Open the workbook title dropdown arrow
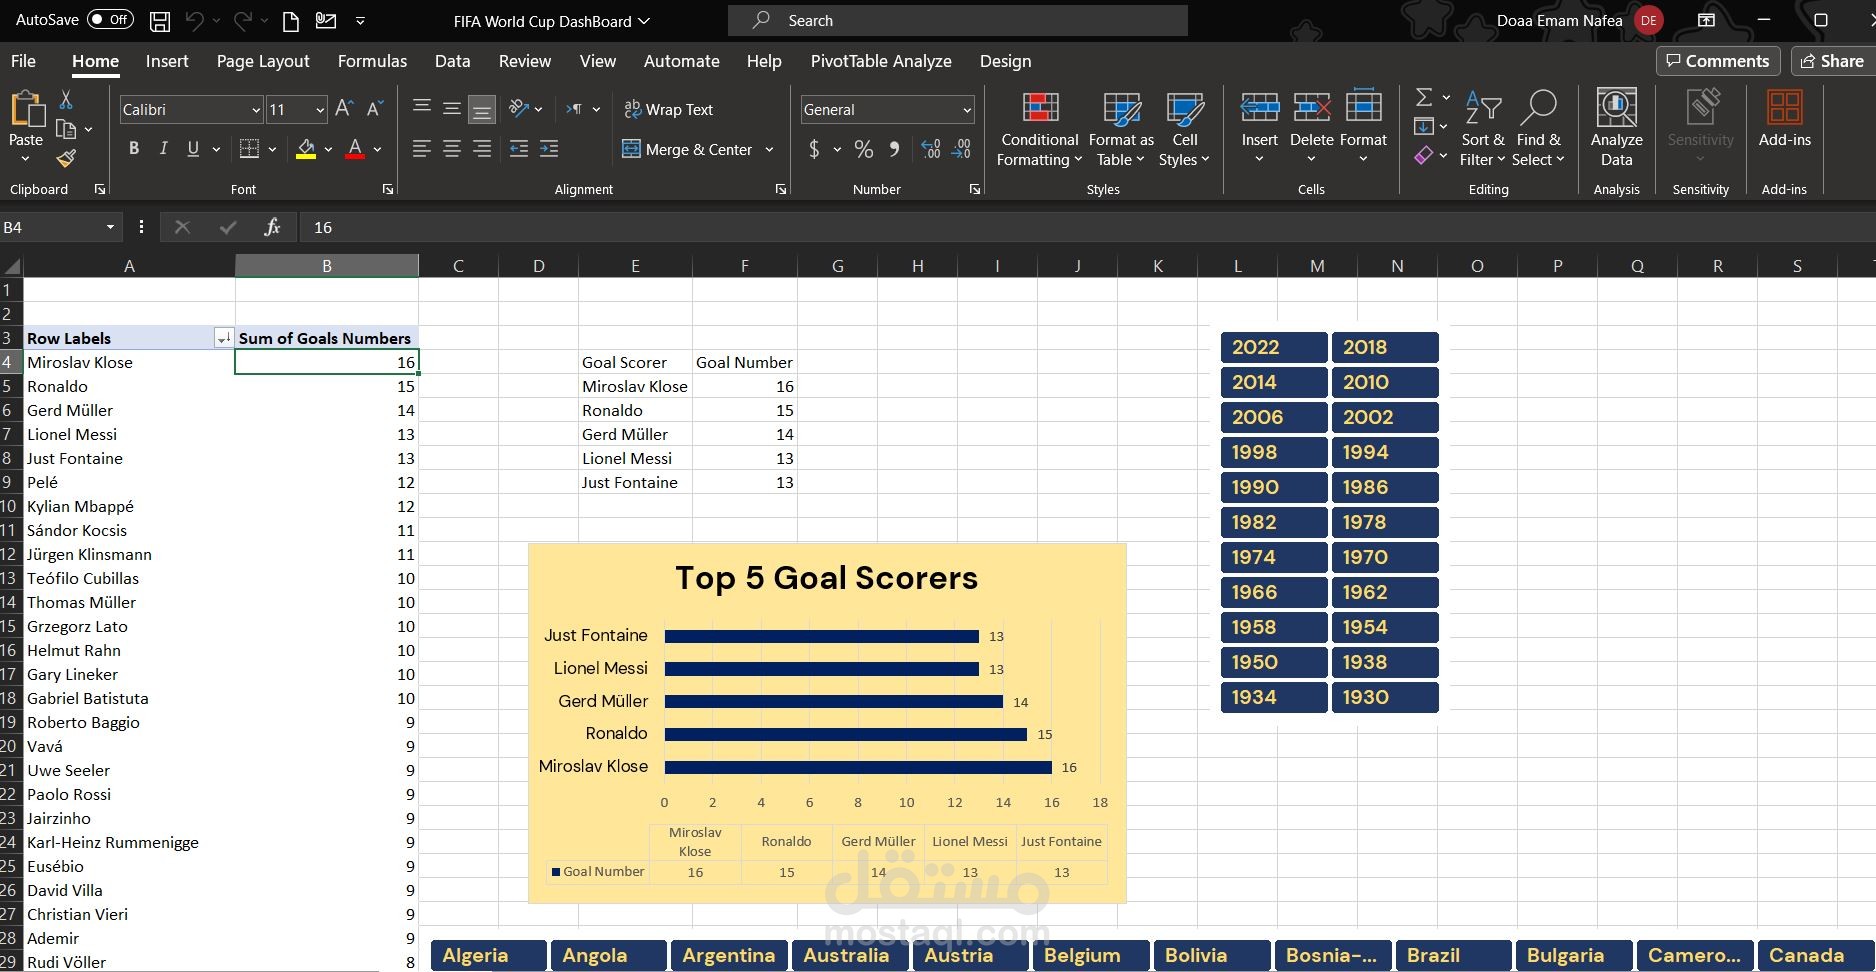The image size is (1876, 972). tap(644, 21)
